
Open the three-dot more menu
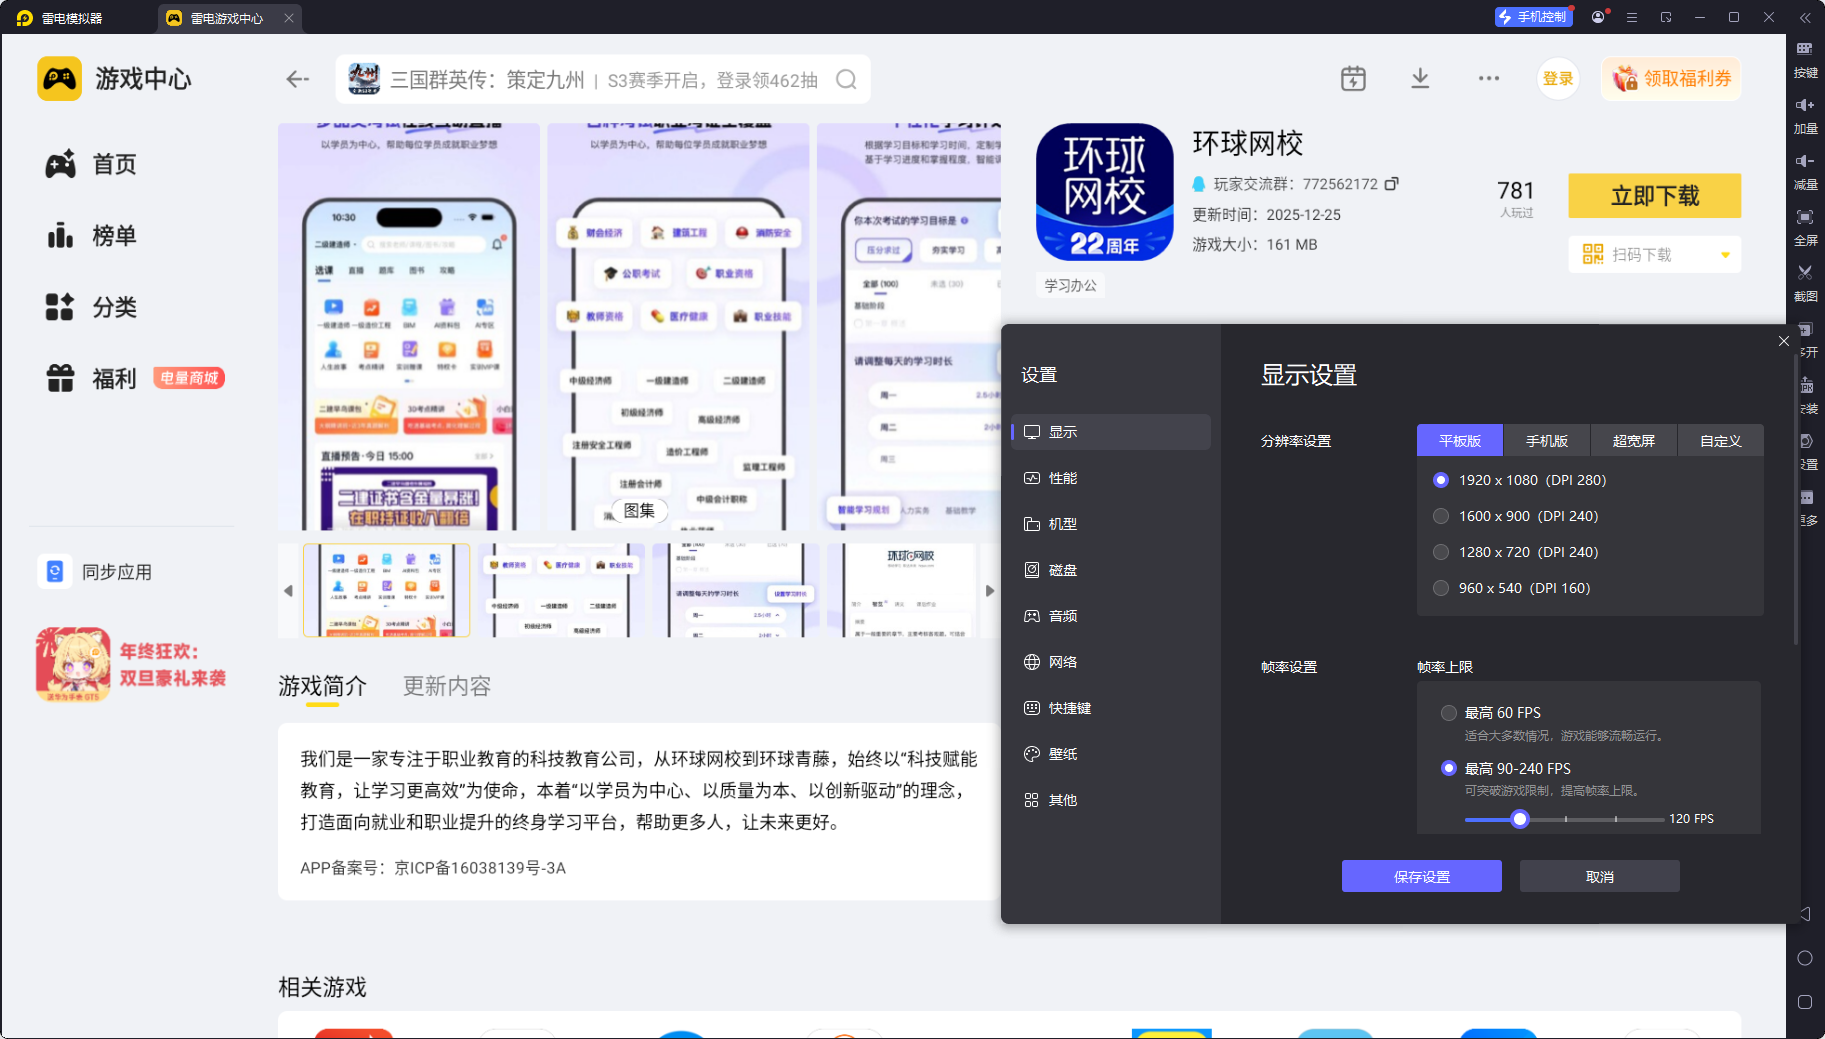[x=1488, y=79]
